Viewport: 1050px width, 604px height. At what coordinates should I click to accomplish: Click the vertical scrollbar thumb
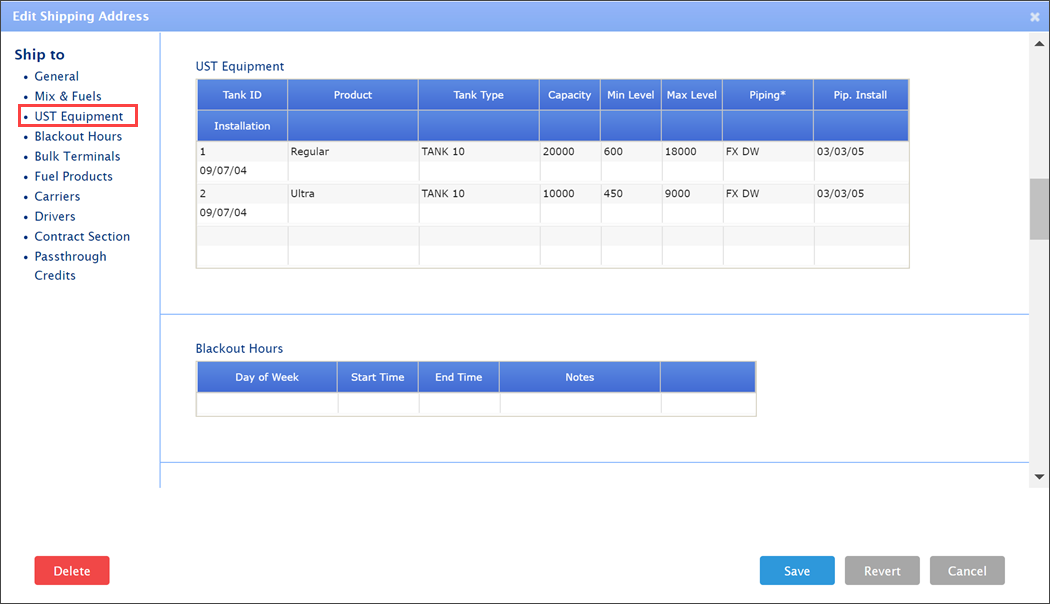(1039, 209)
